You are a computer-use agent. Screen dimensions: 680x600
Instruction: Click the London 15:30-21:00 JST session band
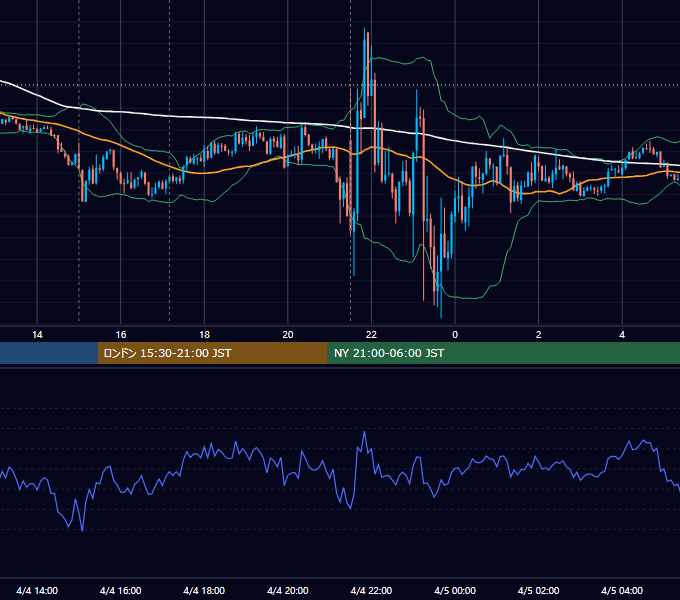click(212, 353)
